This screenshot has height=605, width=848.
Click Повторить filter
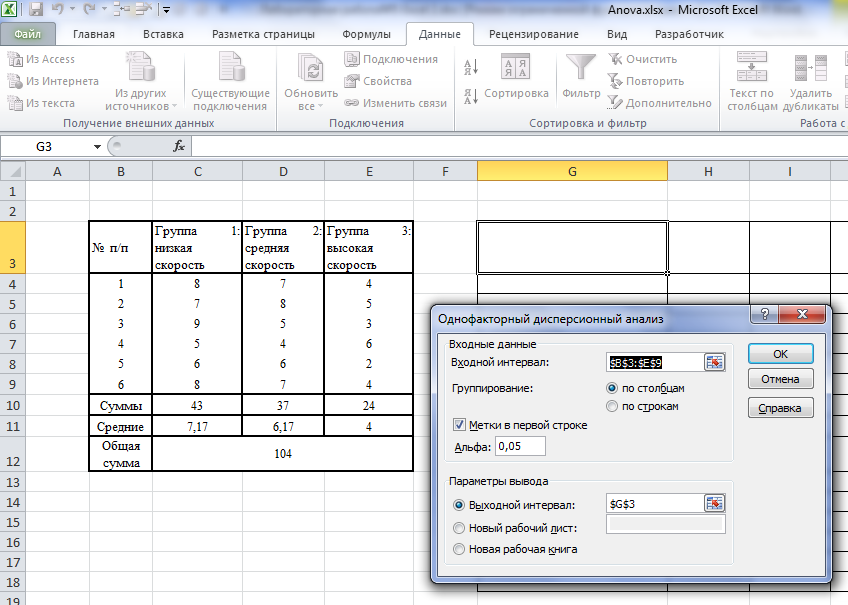[x=646, y=81]
